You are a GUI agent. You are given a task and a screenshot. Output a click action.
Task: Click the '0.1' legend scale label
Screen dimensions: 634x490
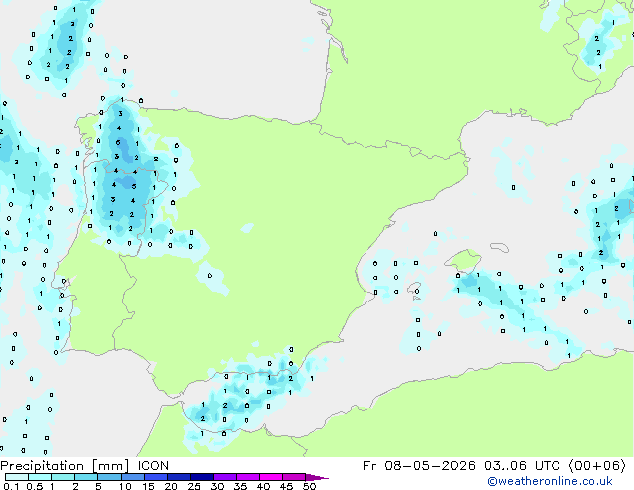(x=11, y=486)
